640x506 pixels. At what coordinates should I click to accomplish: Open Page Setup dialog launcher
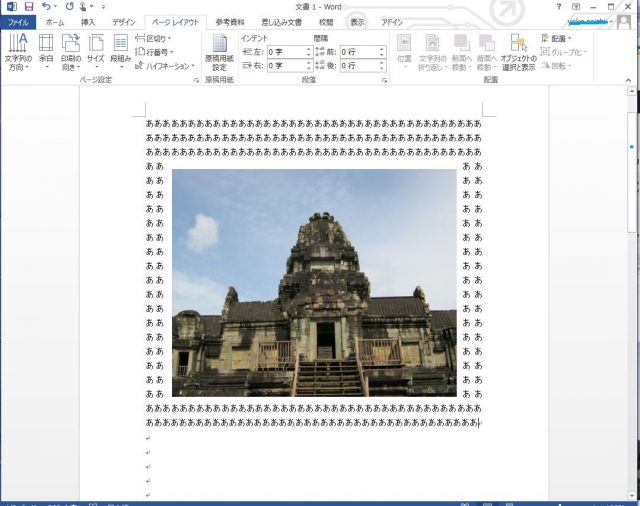click(196, 81)
